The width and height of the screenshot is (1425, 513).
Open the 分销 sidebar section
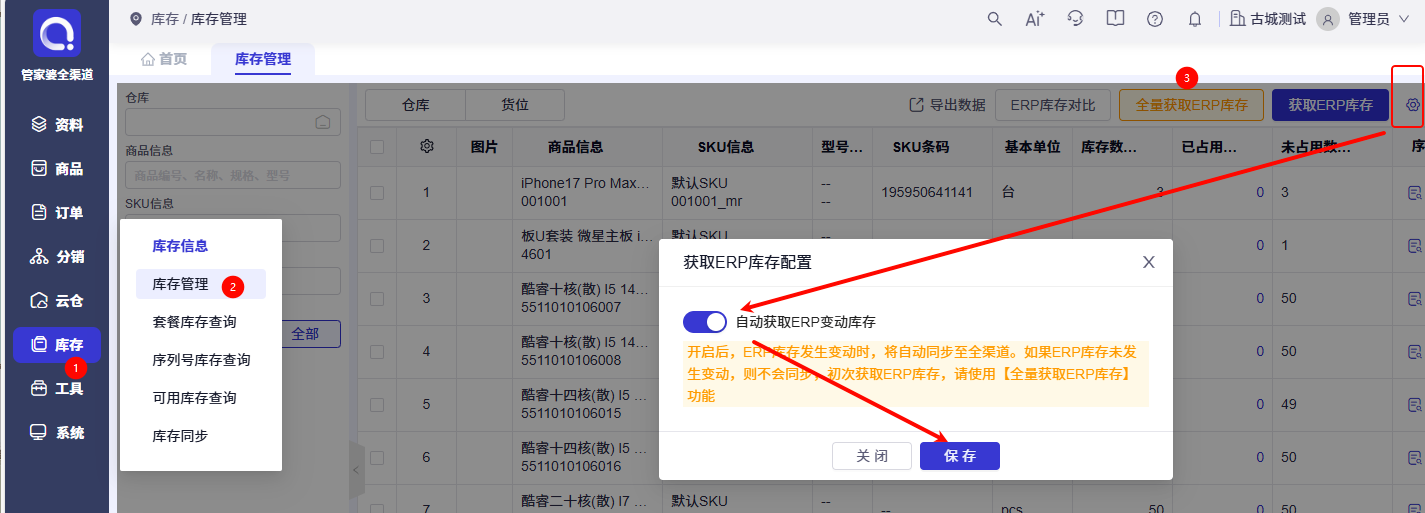point(57,257)
